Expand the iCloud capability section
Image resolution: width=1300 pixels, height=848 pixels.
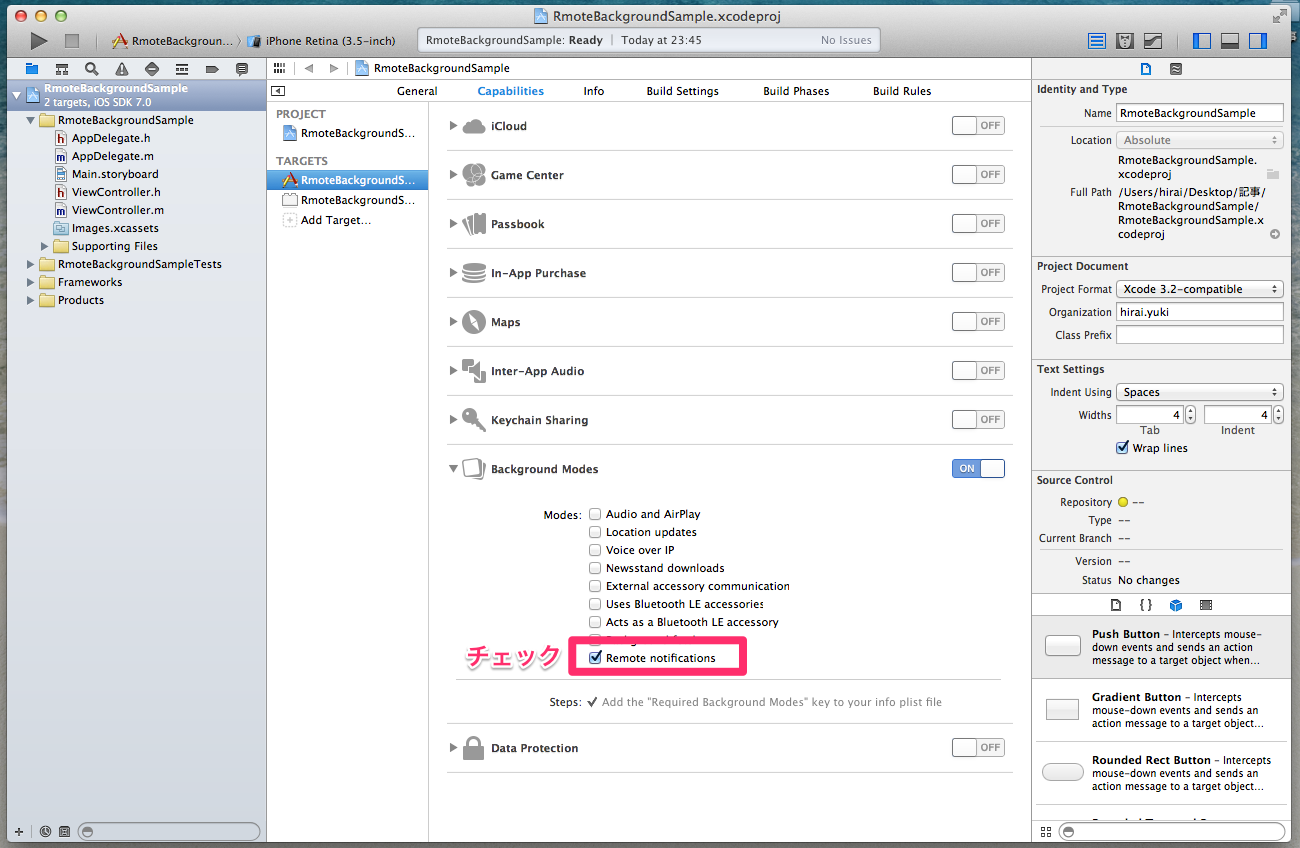coord(453,125)
